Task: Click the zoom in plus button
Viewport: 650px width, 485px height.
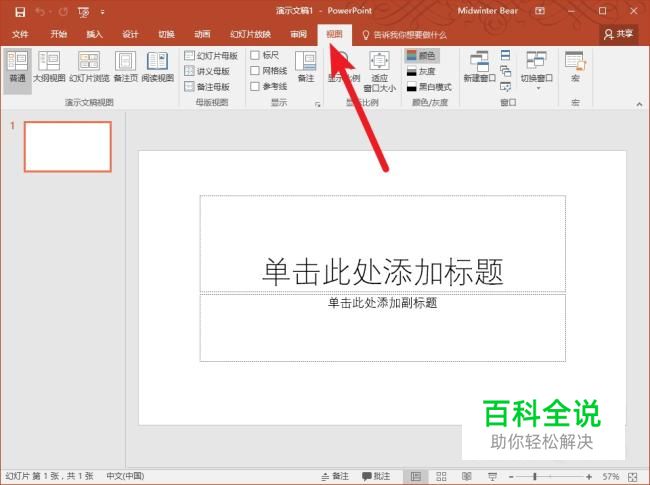Action: tap(589, 477)
